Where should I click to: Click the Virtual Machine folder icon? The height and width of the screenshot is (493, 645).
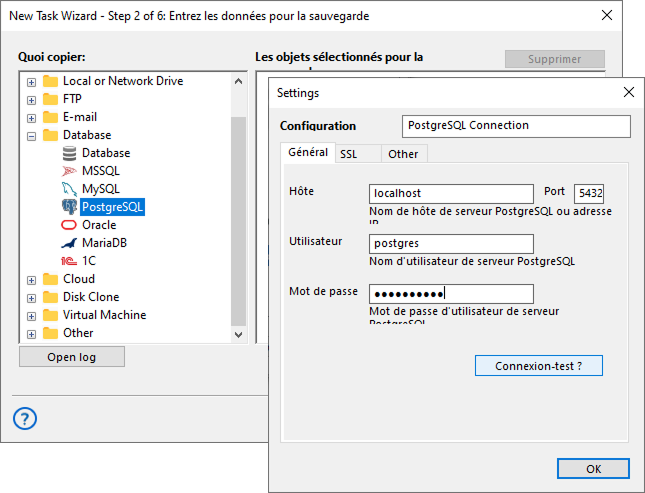point(50,315)
